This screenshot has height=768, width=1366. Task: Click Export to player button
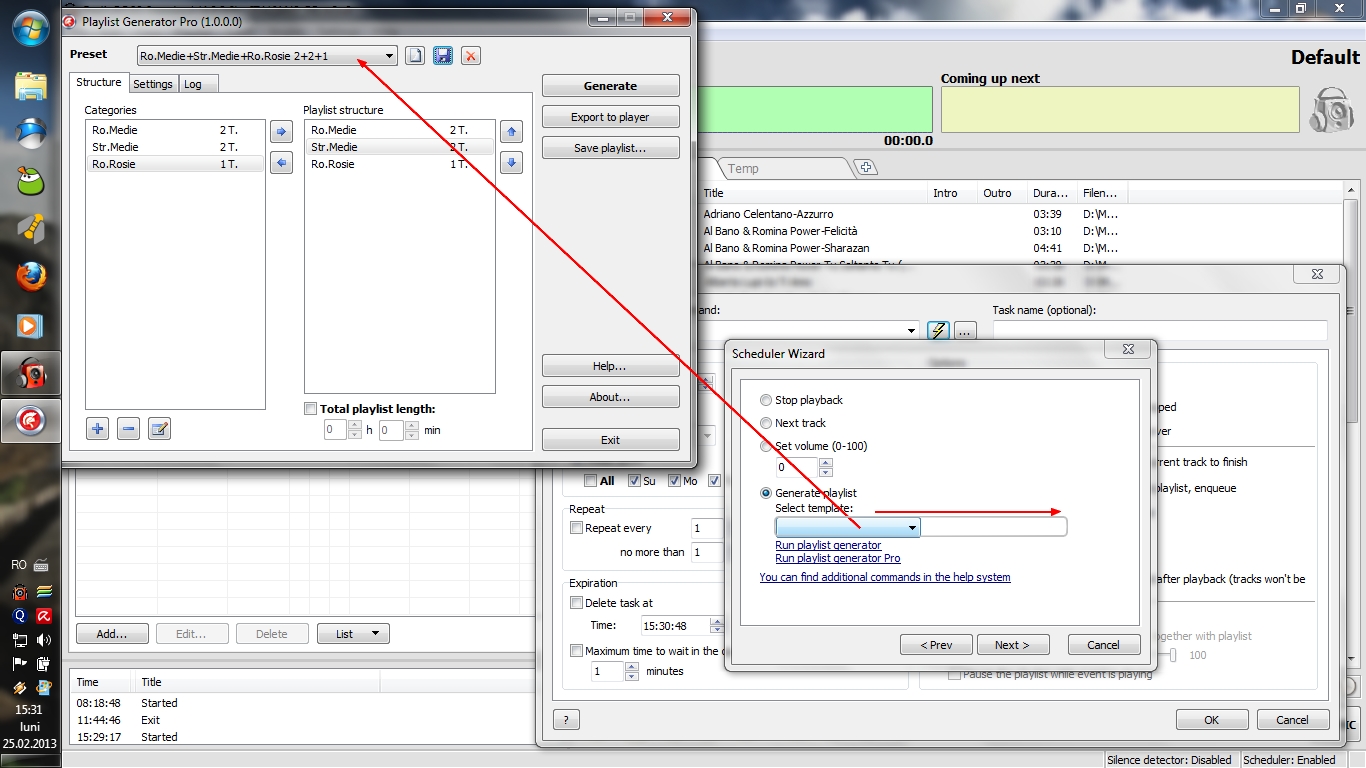coord(611,117)
